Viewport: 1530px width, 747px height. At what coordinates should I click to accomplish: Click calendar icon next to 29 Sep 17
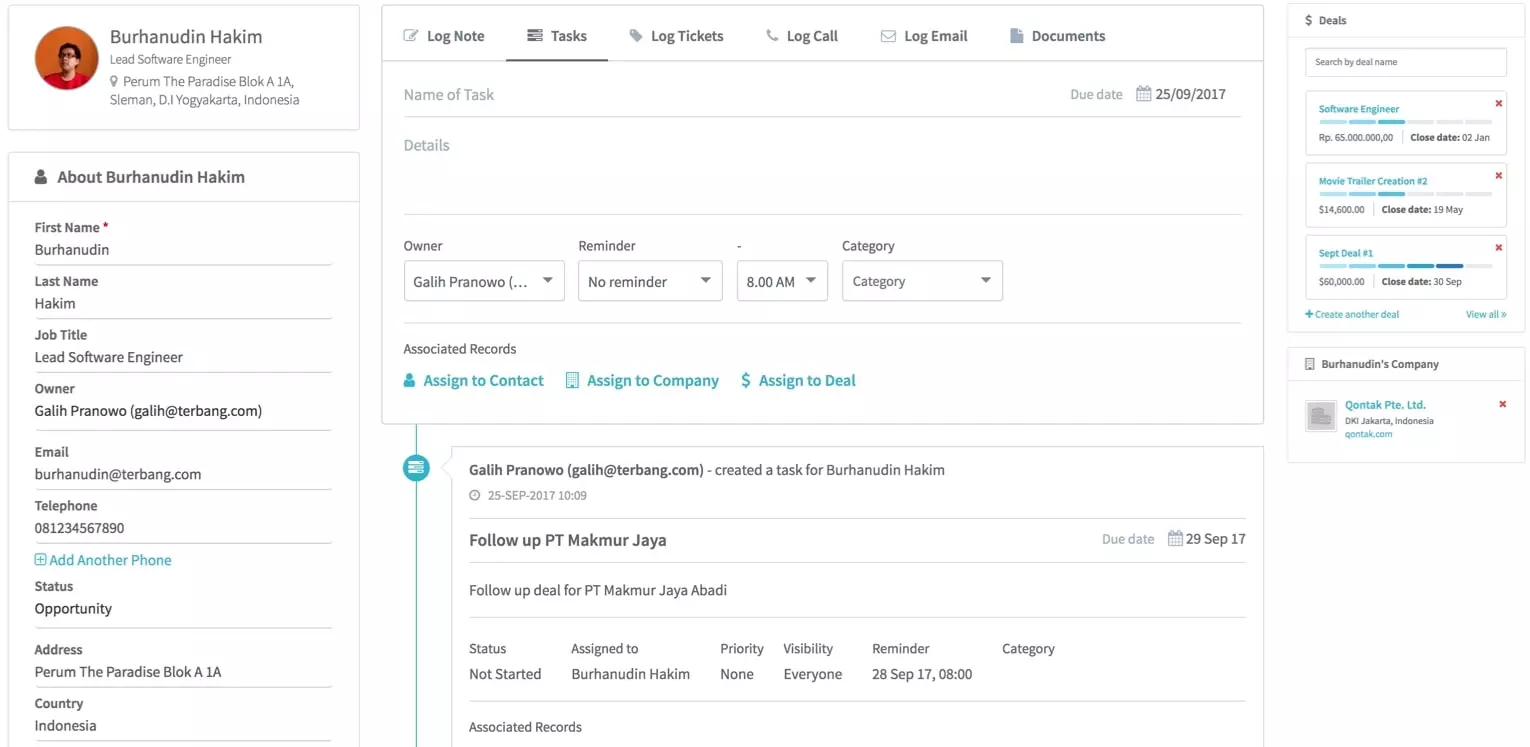[1175, 539]
